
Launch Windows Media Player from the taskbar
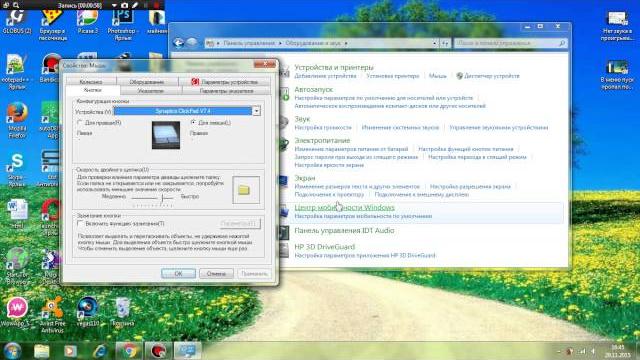click(70, 351)
